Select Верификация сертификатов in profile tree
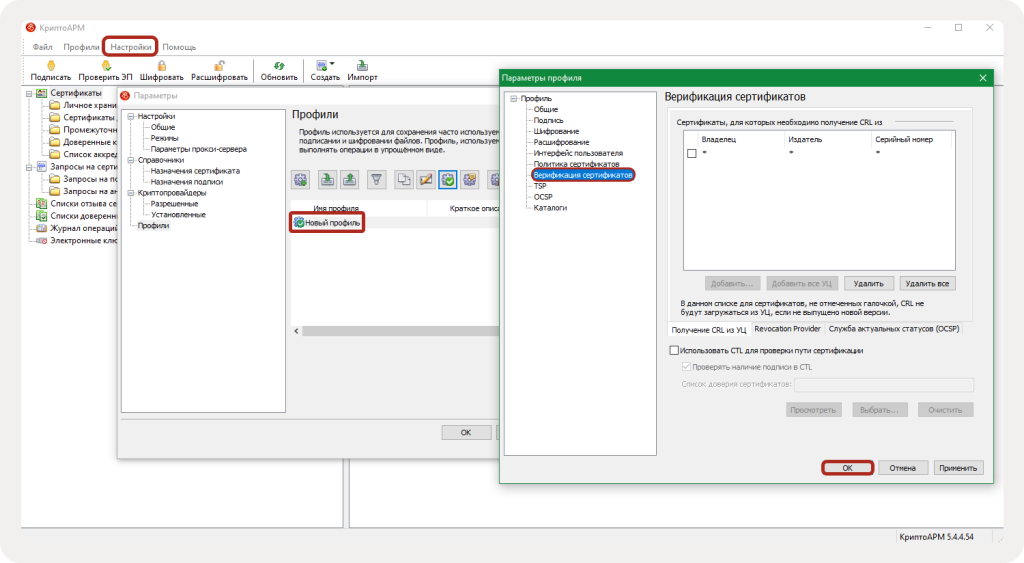Screen dimensions: 1024x563 coord(583,175)
